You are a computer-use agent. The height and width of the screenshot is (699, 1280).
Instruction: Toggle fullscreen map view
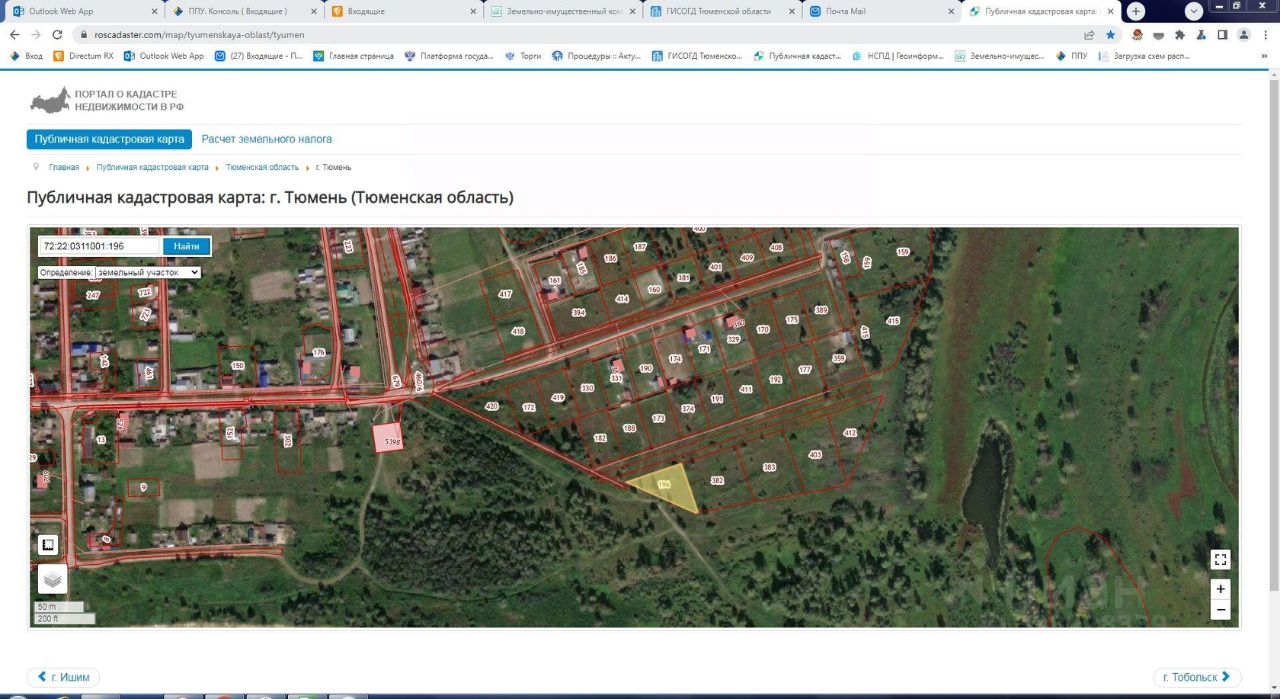click(1220, 559)
